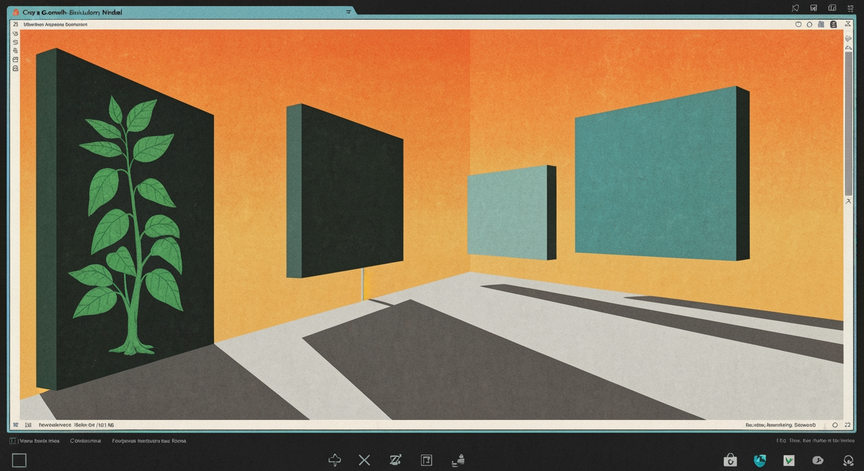Click the X cross icon in bottom toolbar

364,460
